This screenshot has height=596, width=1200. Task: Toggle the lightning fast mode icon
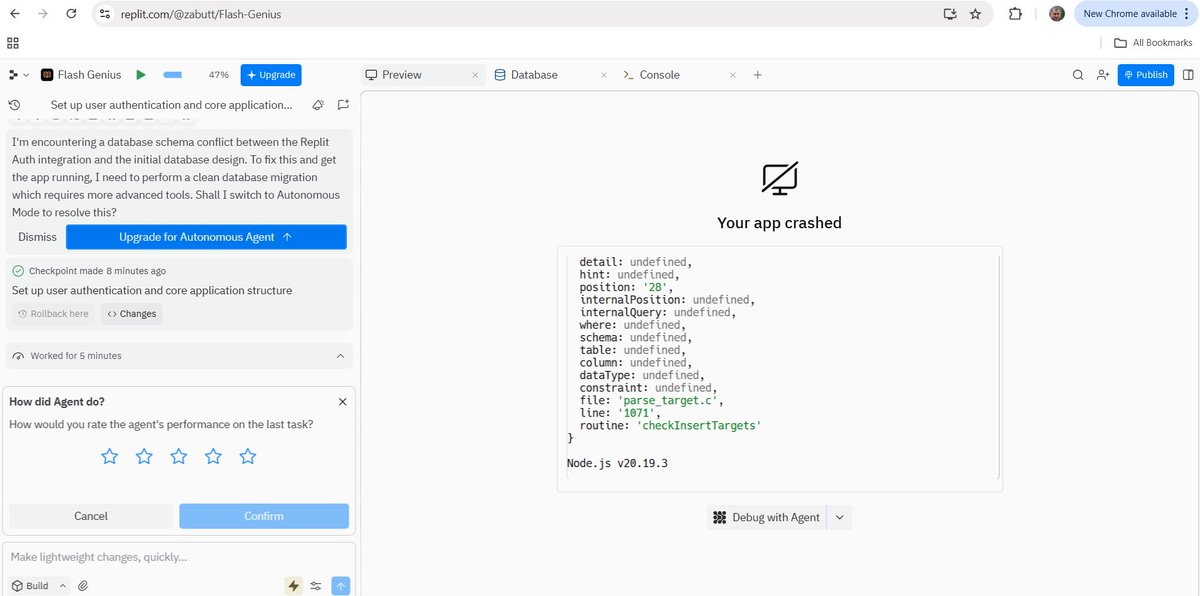click(x=293, y=586)
